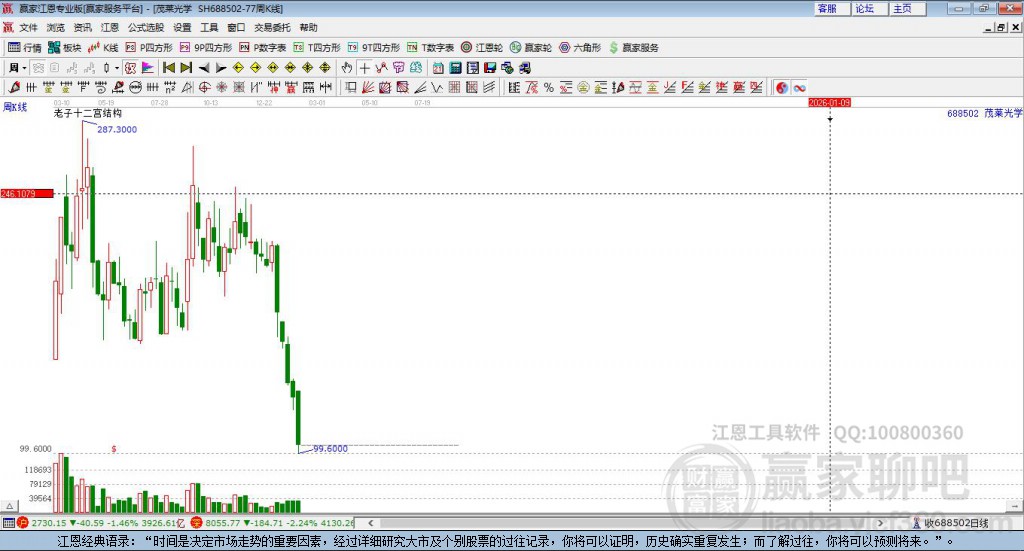Click the 周K线 period label
The width and height of the screenshot is (1024, 551).
click(15, 107)
